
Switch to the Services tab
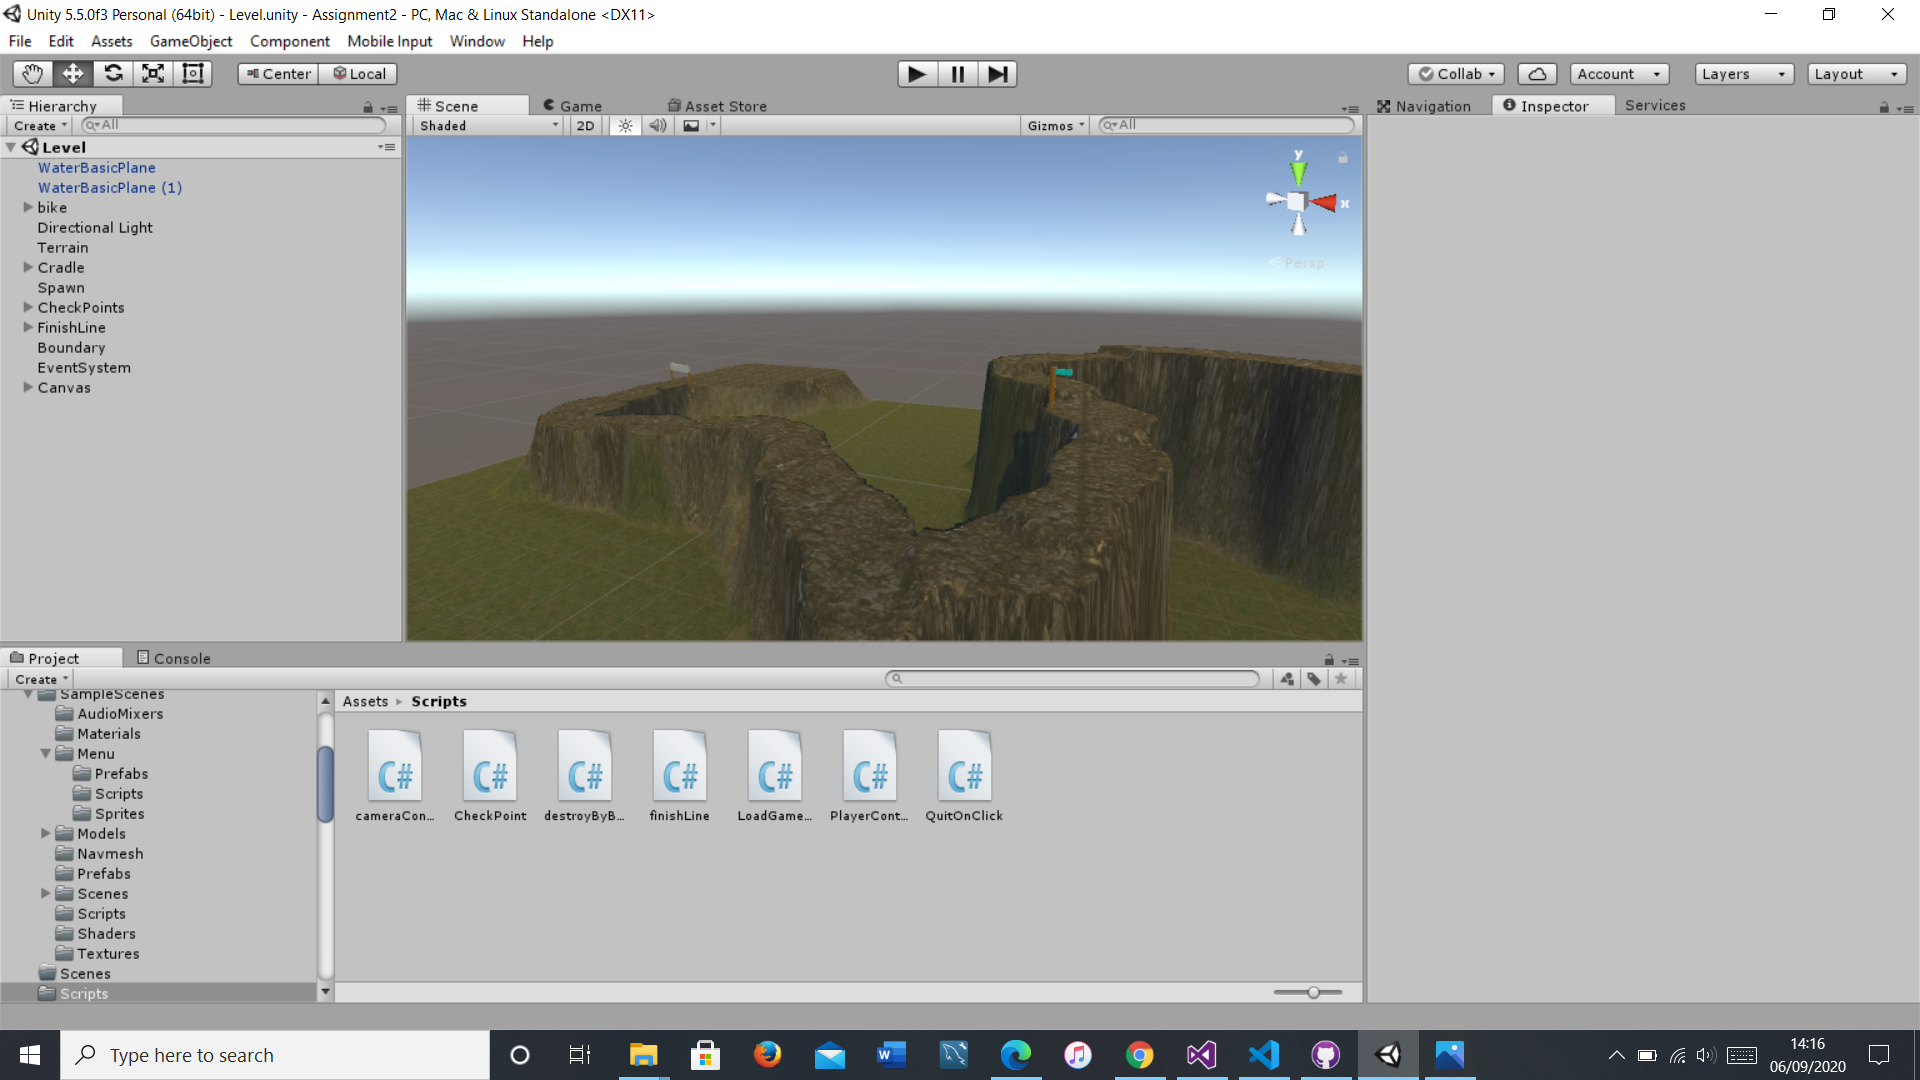pyautogui.click(x=1655, y=105)
